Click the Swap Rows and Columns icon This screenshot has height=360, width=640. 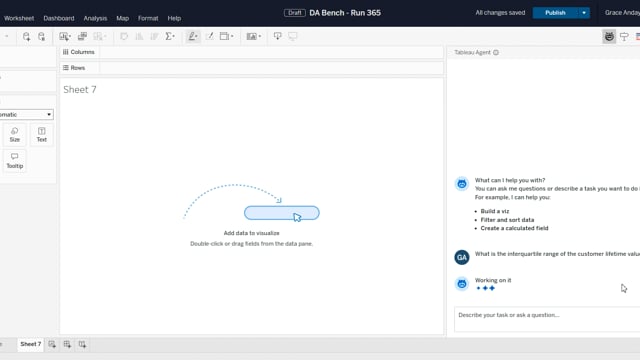pyautogui.click(x=124, y=36)
